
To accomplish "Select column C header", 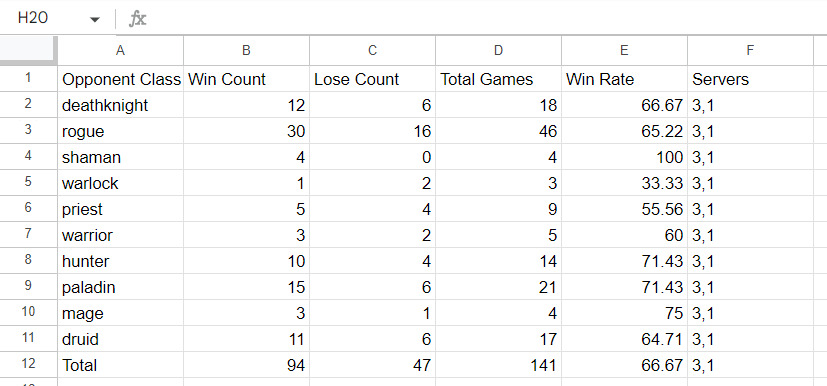I will coord(372,51).
